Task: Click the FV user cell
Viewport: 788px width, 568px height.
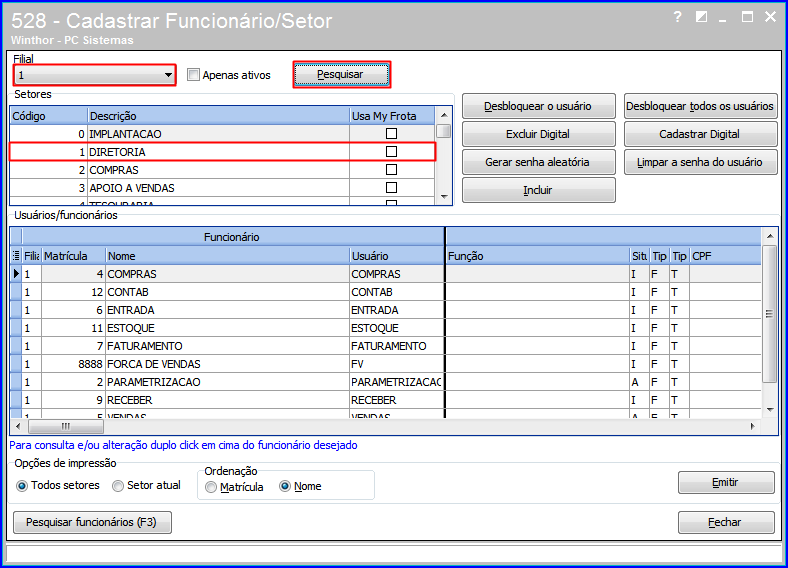Action: pyautogui.click(x=397, y=364)
